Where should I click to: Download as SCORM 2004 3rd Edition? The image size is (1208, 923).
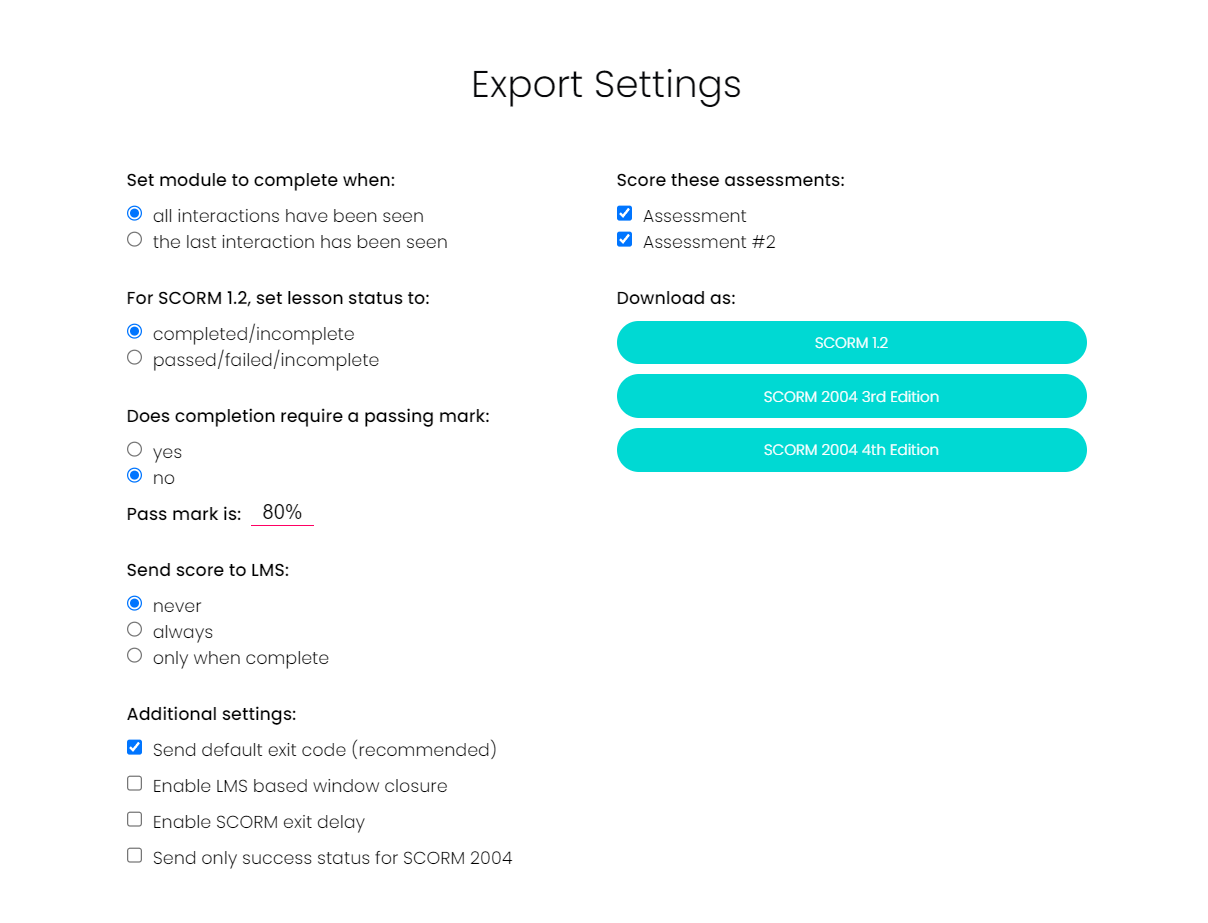pyautogui.click(x=852, y=396)
